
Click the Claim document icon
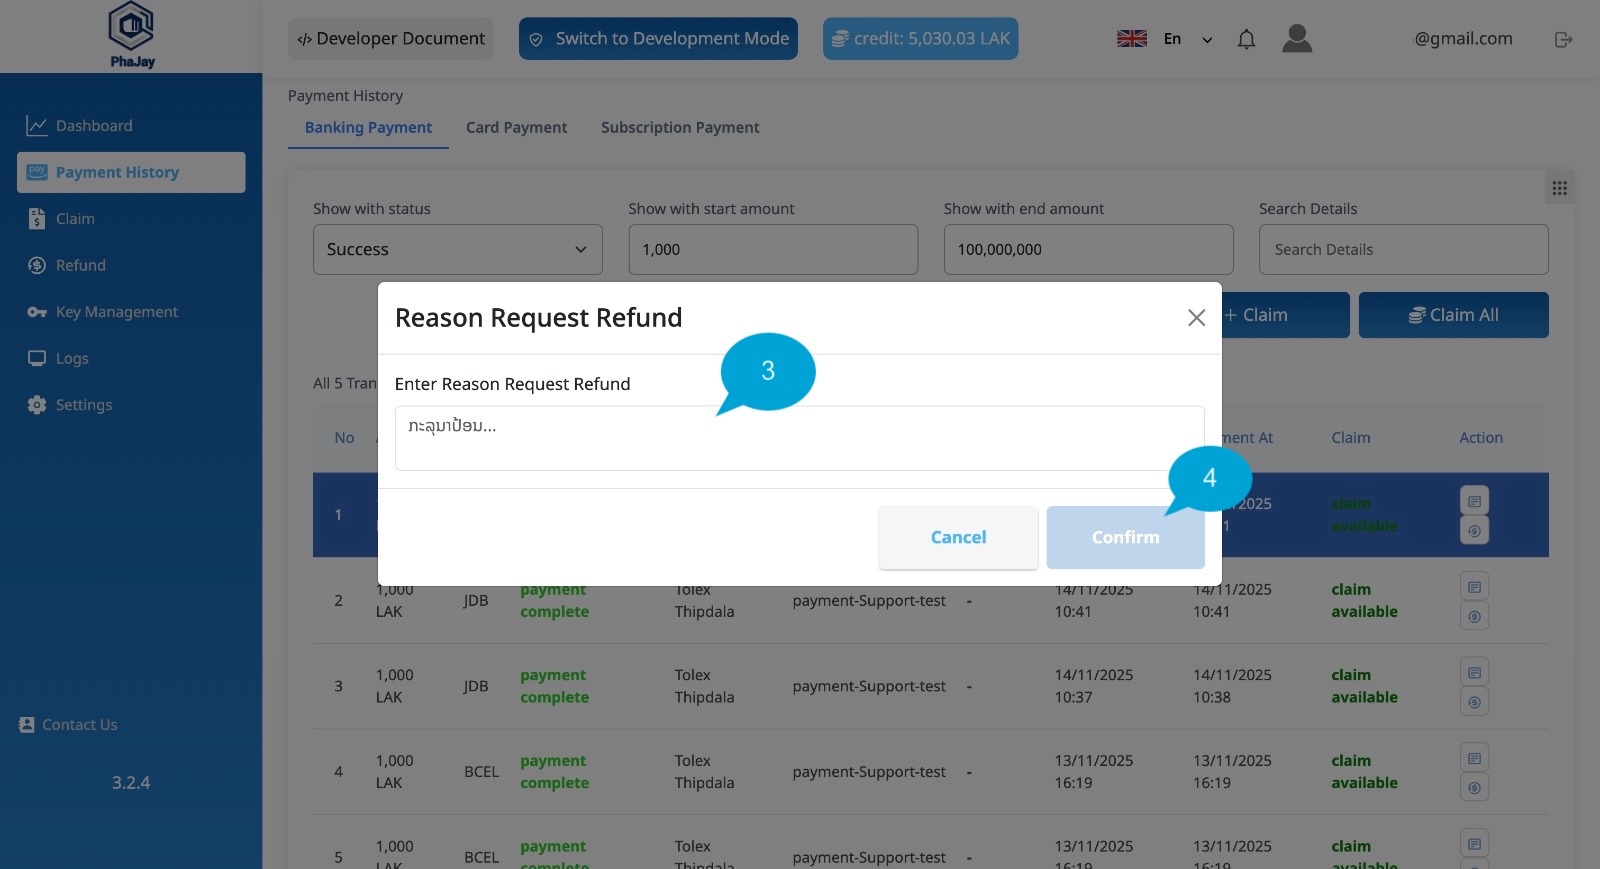(37, 219)
